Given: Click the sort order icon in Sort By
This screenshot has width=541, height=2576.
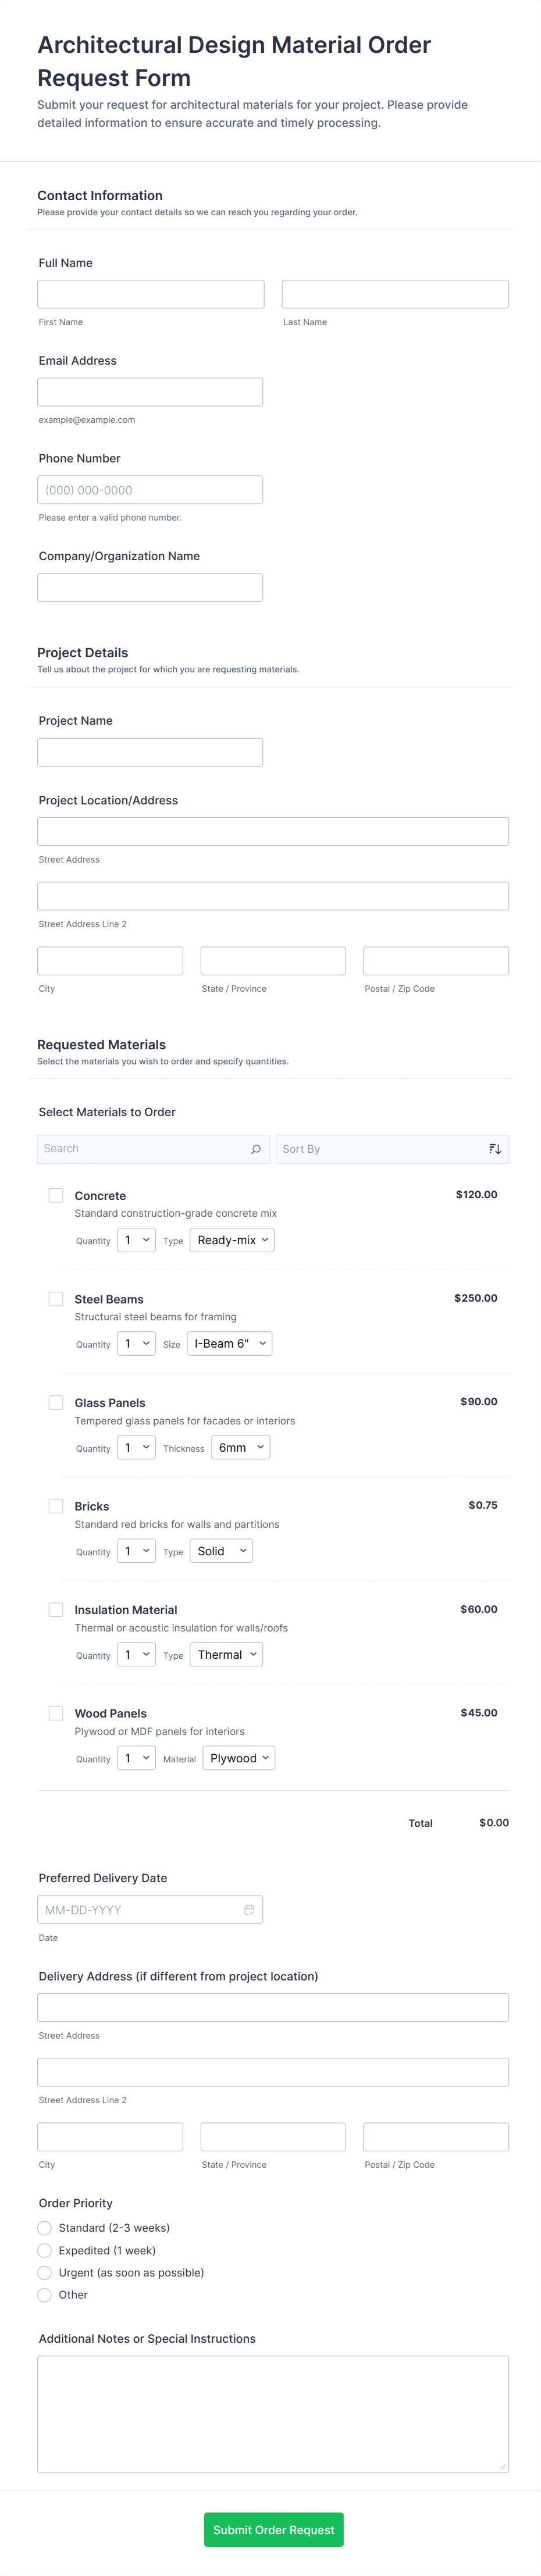Looking at the screenshot, I should [x=494, y=1149].
